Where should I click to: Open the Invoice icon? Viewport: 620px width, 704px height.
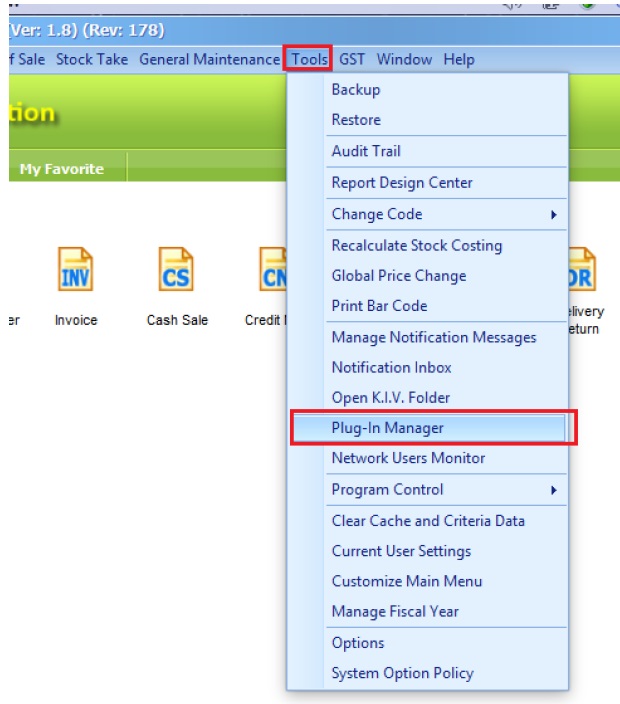pyautogui.click(x=75, y=272)
